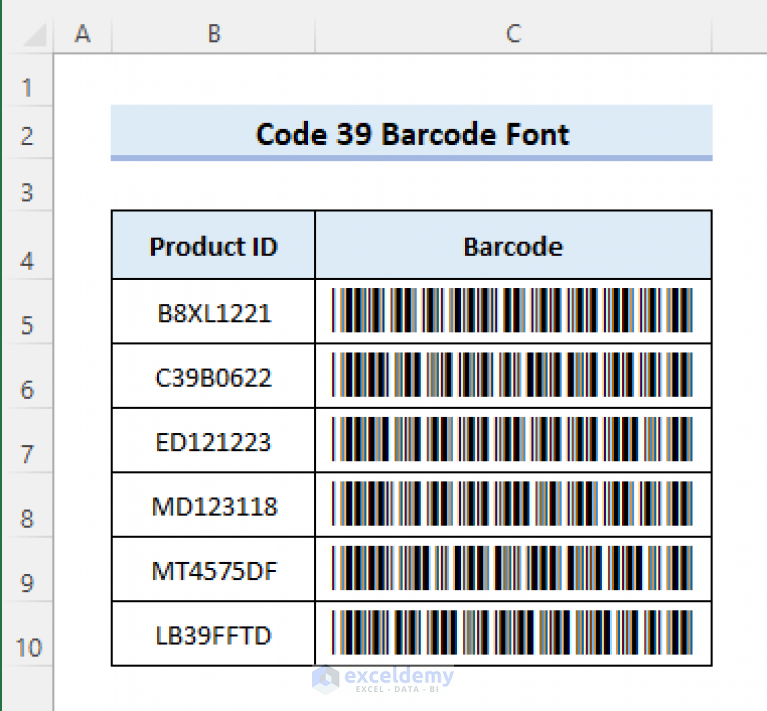Select row 3 header
This screenshot has height=711, width=767.
click(x=26, y=192)
